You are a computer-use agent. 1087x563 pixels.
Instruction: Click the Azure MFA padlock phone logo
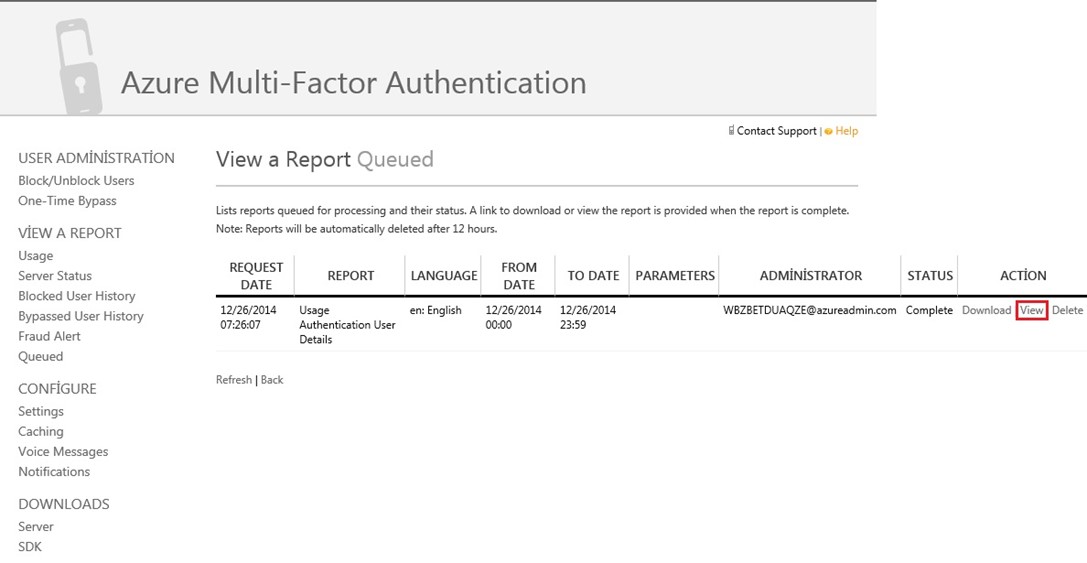pos(78,67)
